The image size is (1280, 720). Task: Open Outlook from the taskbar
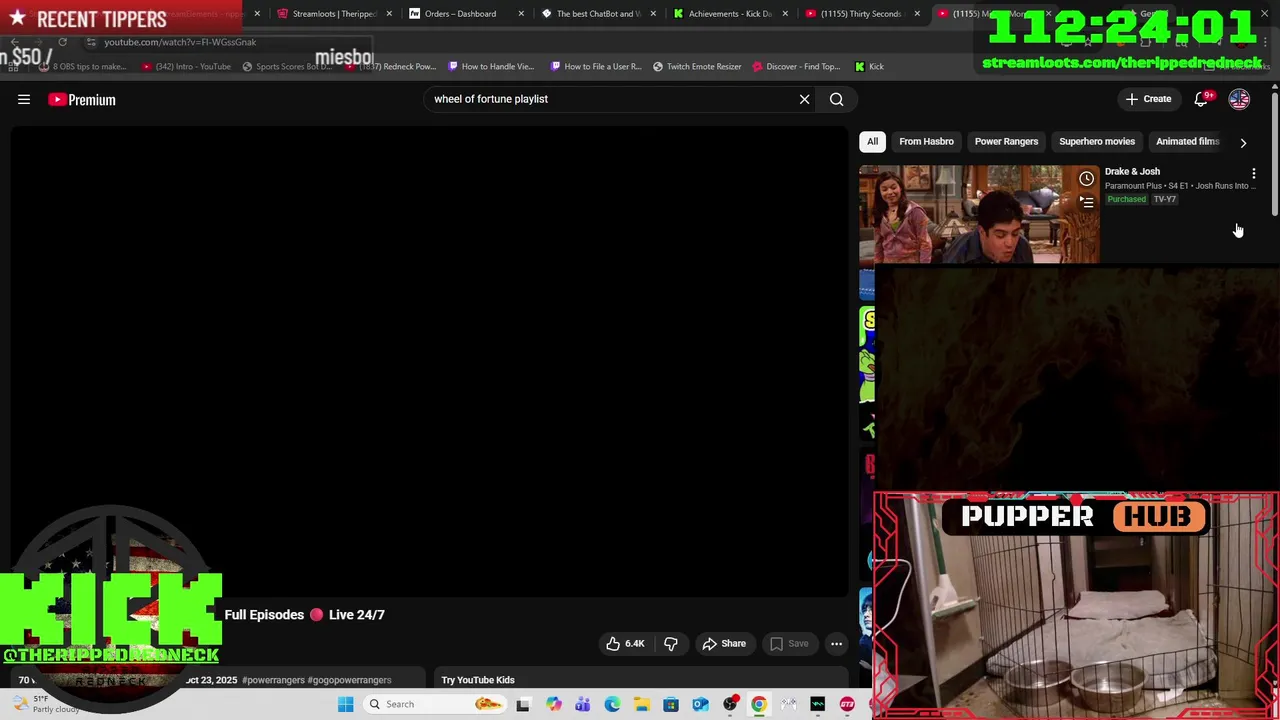pyautogui.click(x=700, y=704)
